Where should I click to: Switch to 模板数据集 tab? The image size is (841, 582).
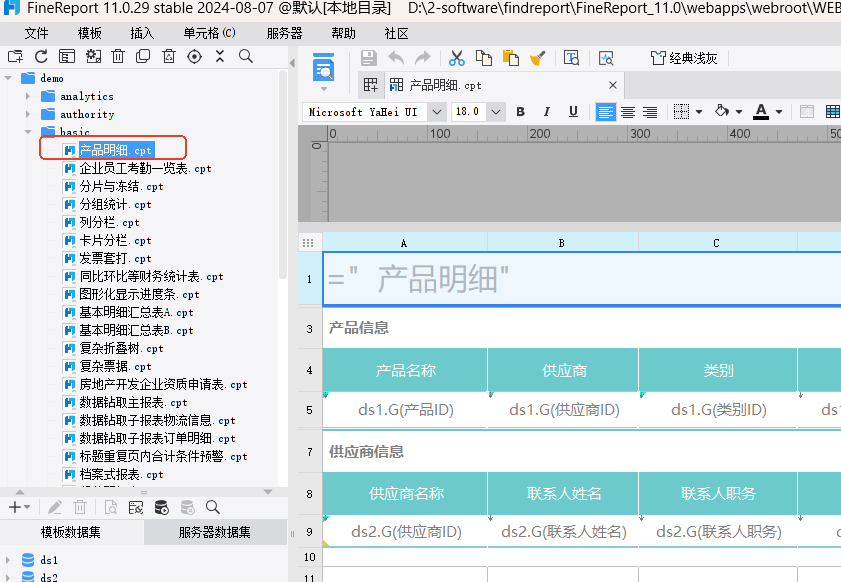pos(71,532)
